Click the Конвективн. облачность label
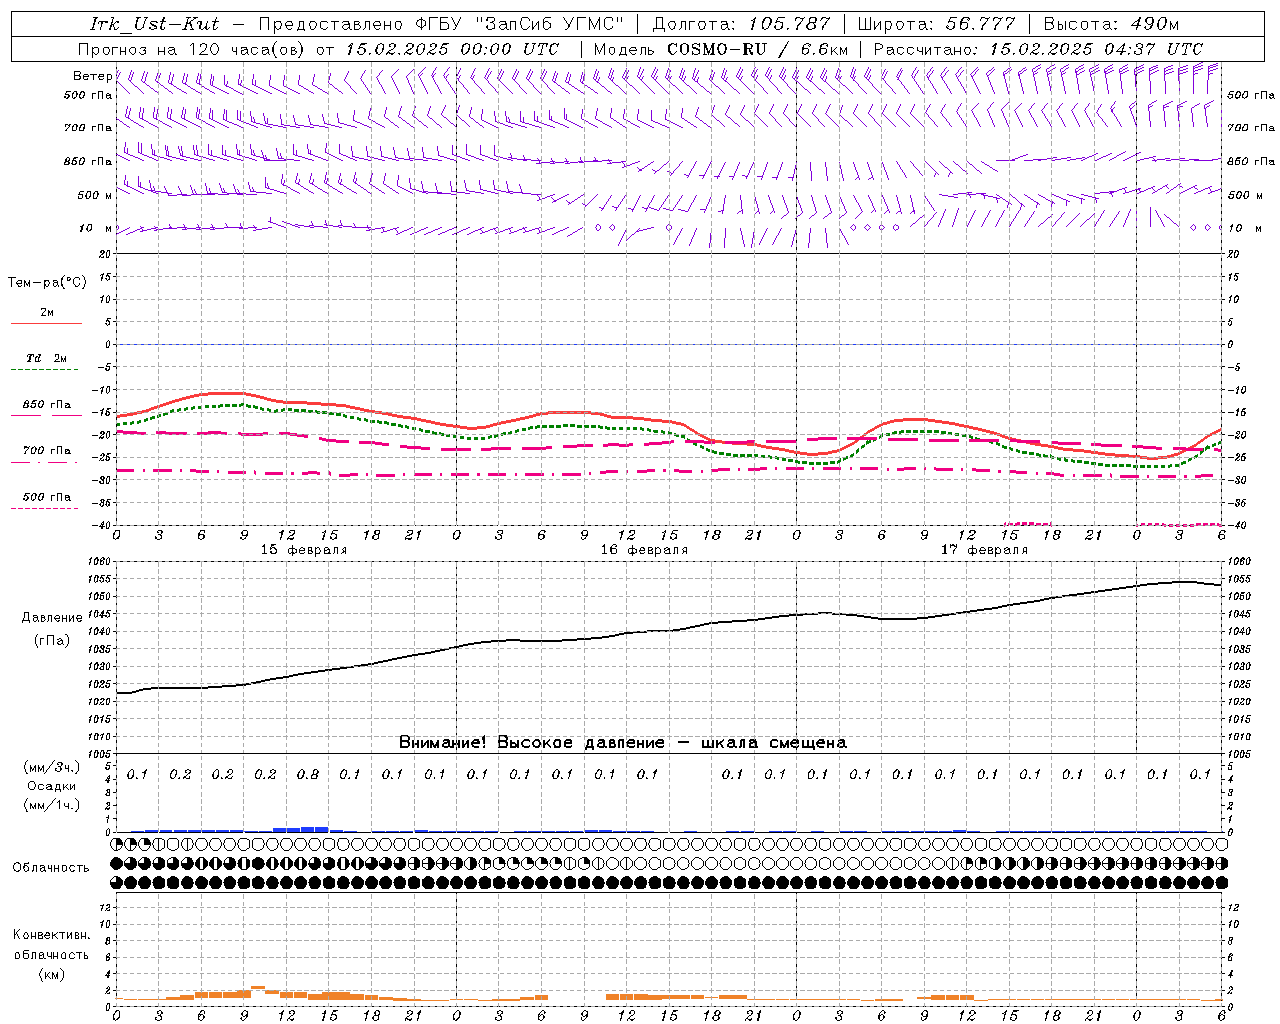This screenshot has height=1024, width=1280. (x=51, y=945)
